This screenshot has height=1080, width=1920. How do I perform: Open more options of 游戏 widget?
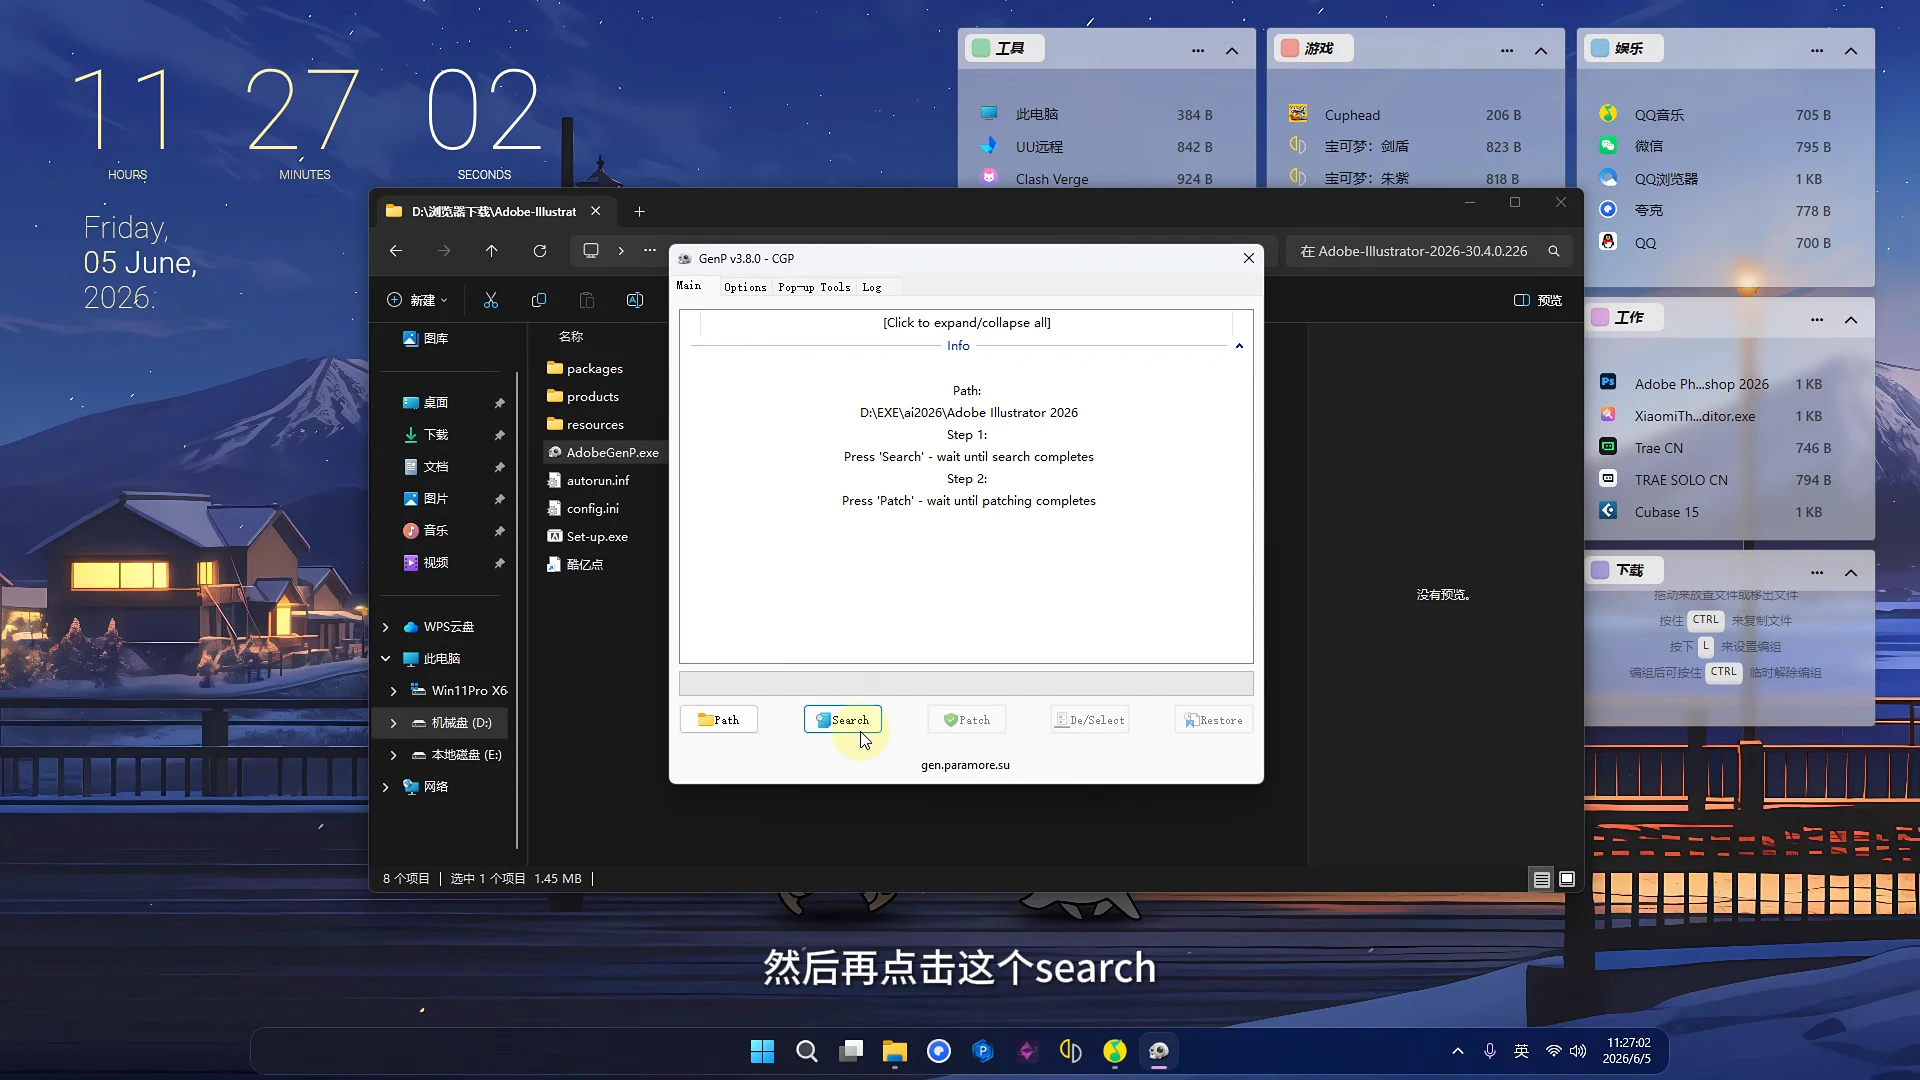[1507, 50]
